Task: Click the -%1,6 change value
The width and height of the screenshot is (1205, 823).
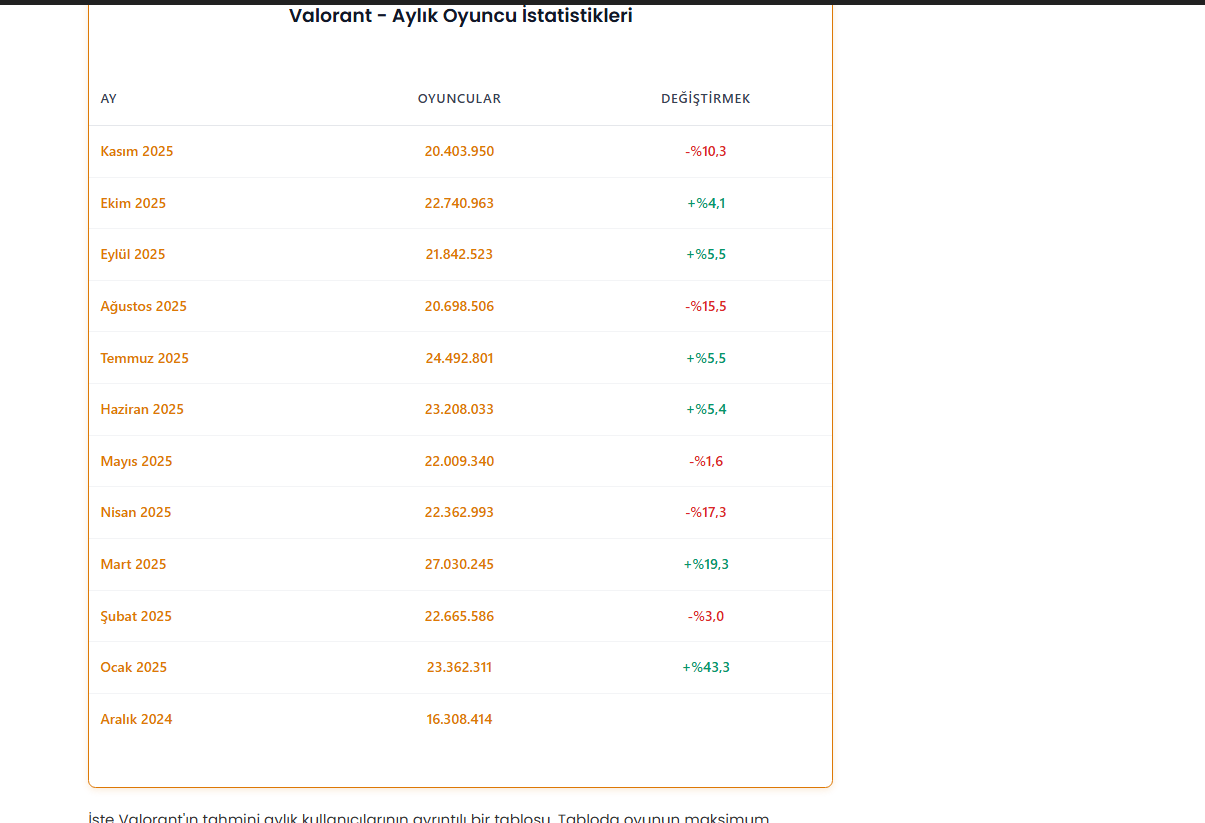Action: point(706,461)
